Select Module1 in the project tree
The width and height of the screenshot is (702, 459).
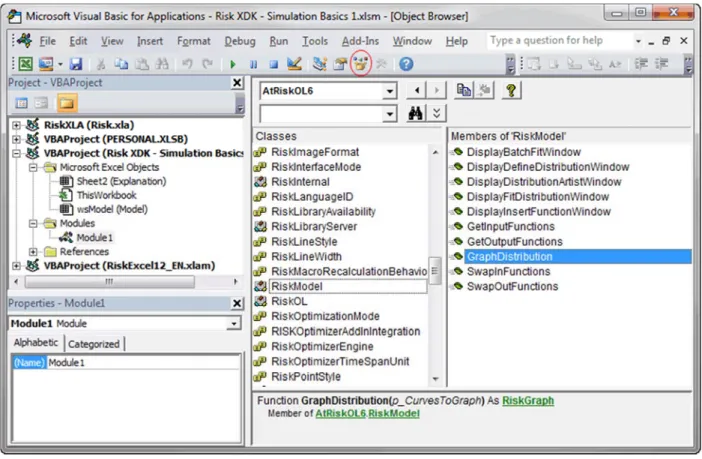point(94,237)
